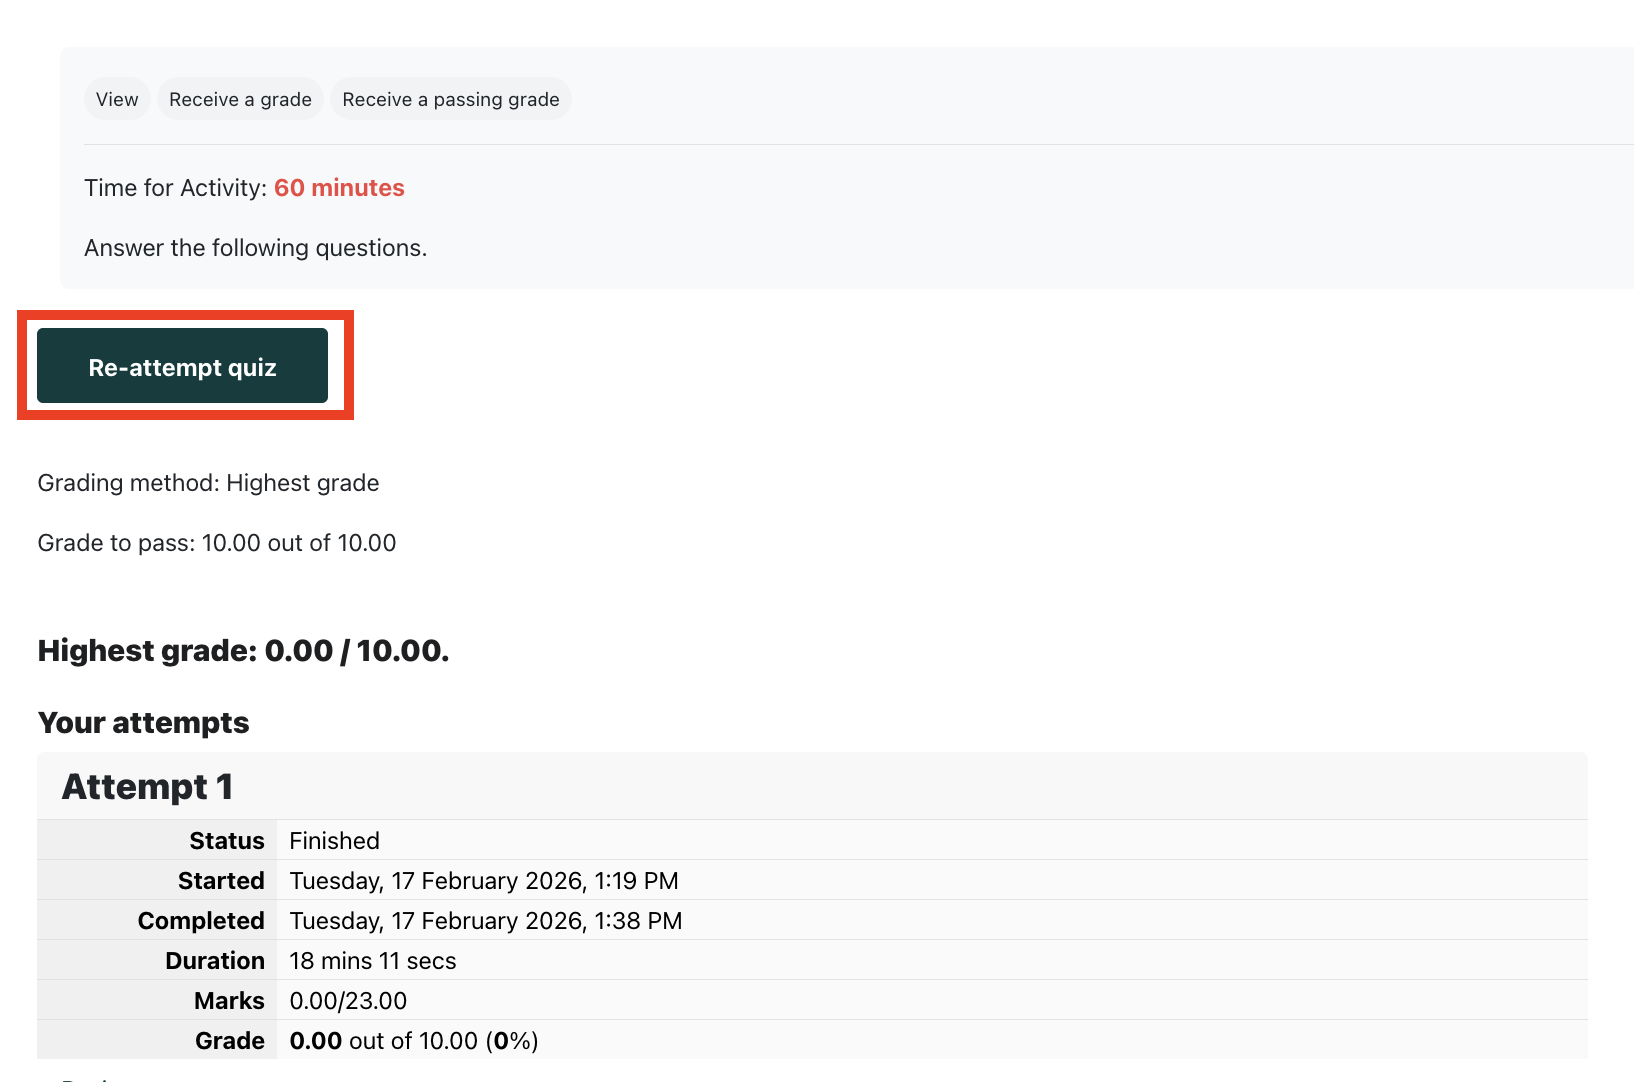Click the 18 mins 11 secs duration
Viewport: 1634px width, 1082px height.
click(372, 961)
